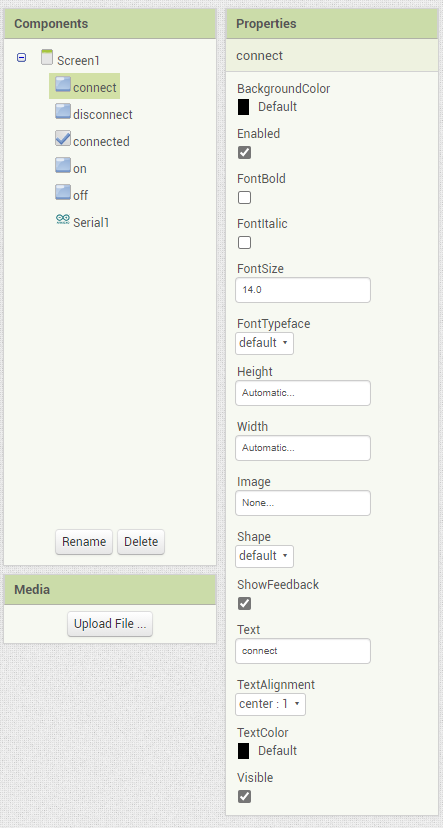The height and width of the screenshot is (828, 443).
Task: Click the Rename button
Action: point(84,542)
